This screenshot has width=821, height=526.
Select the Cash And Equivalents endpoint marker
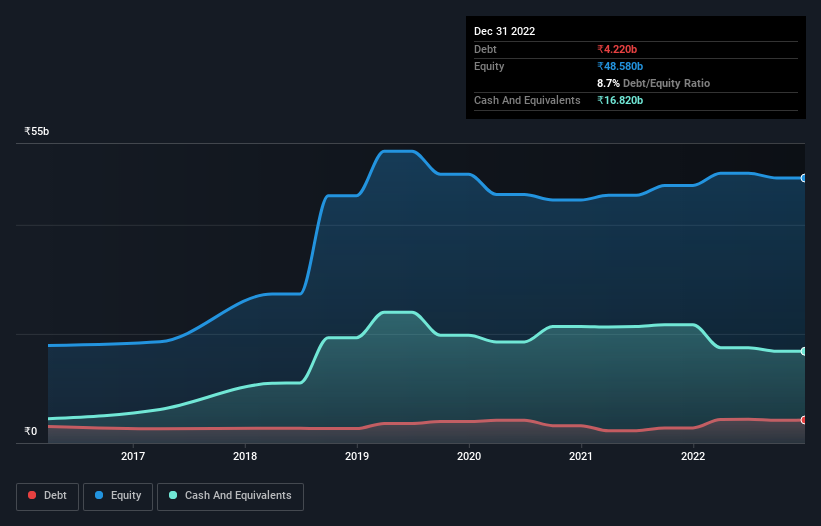[x=804, y=351]
